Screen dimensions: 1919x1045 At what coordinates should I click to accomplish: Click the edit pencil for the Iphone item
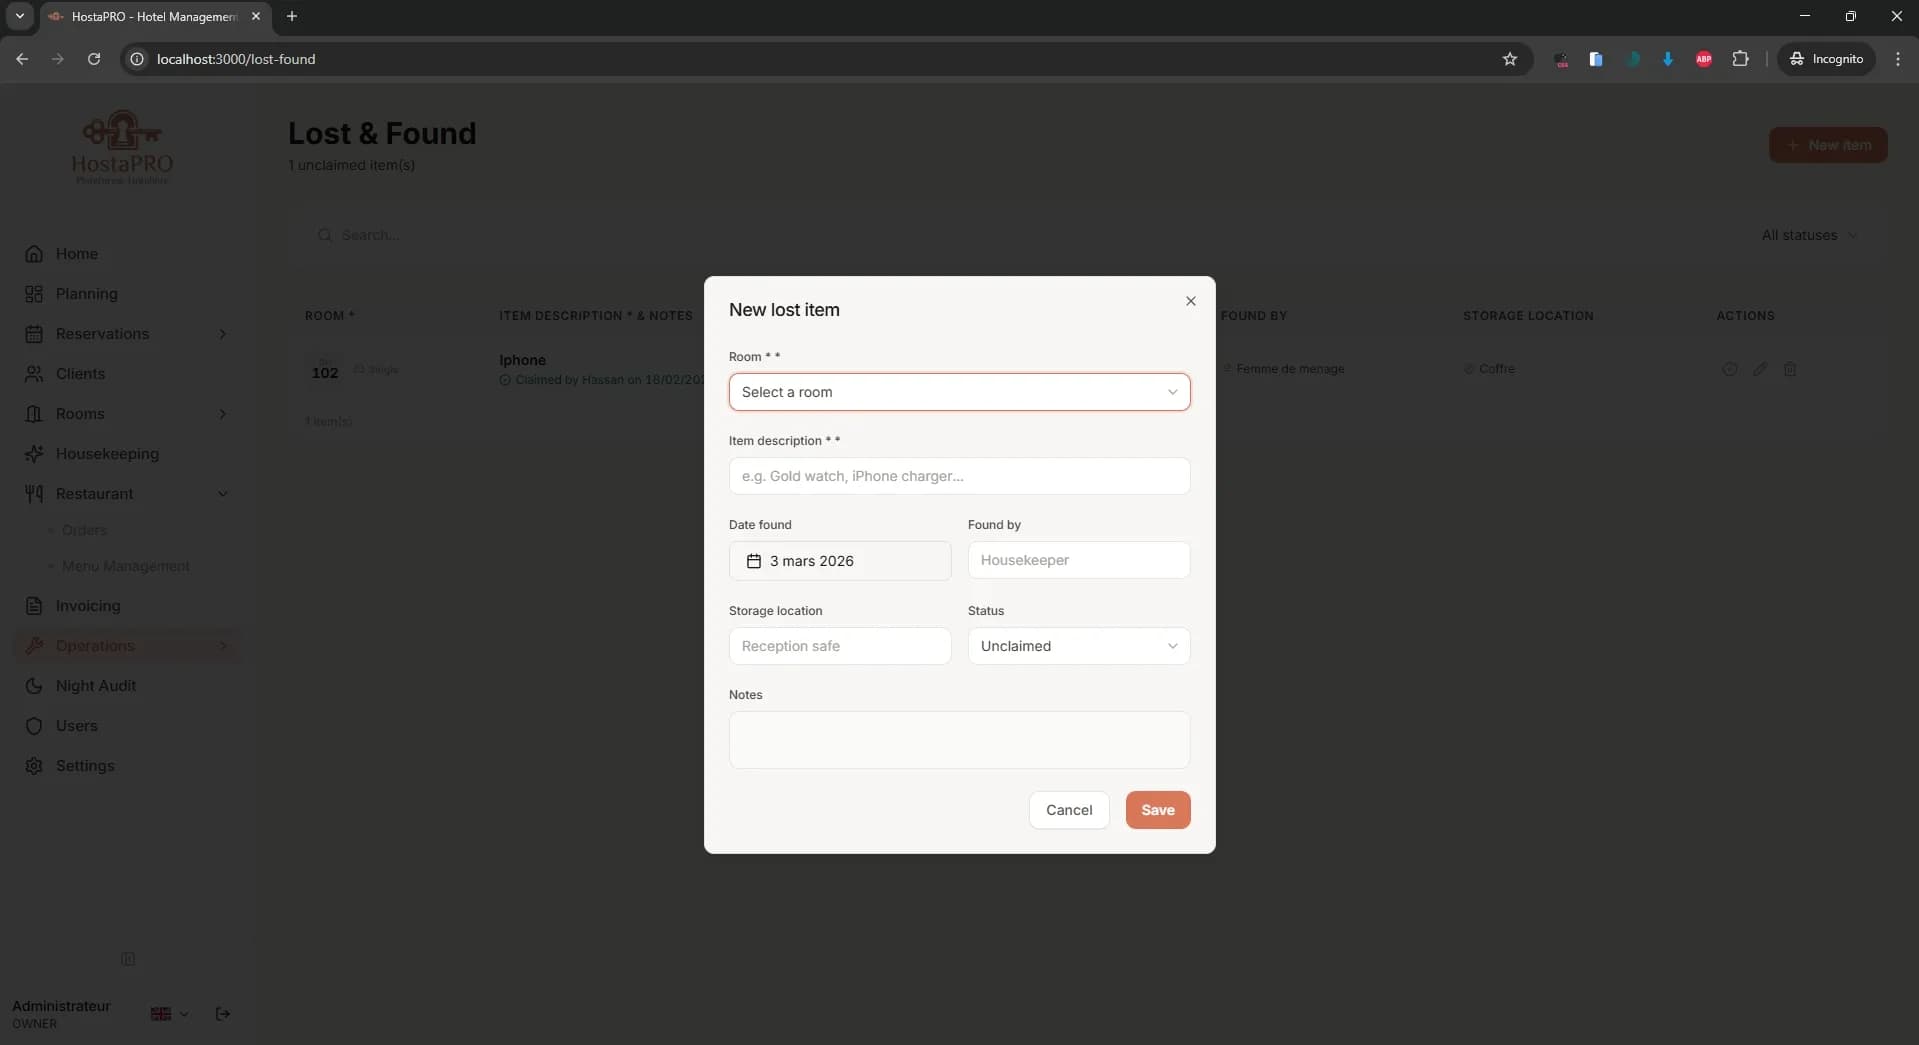[x=1760, y=369]
